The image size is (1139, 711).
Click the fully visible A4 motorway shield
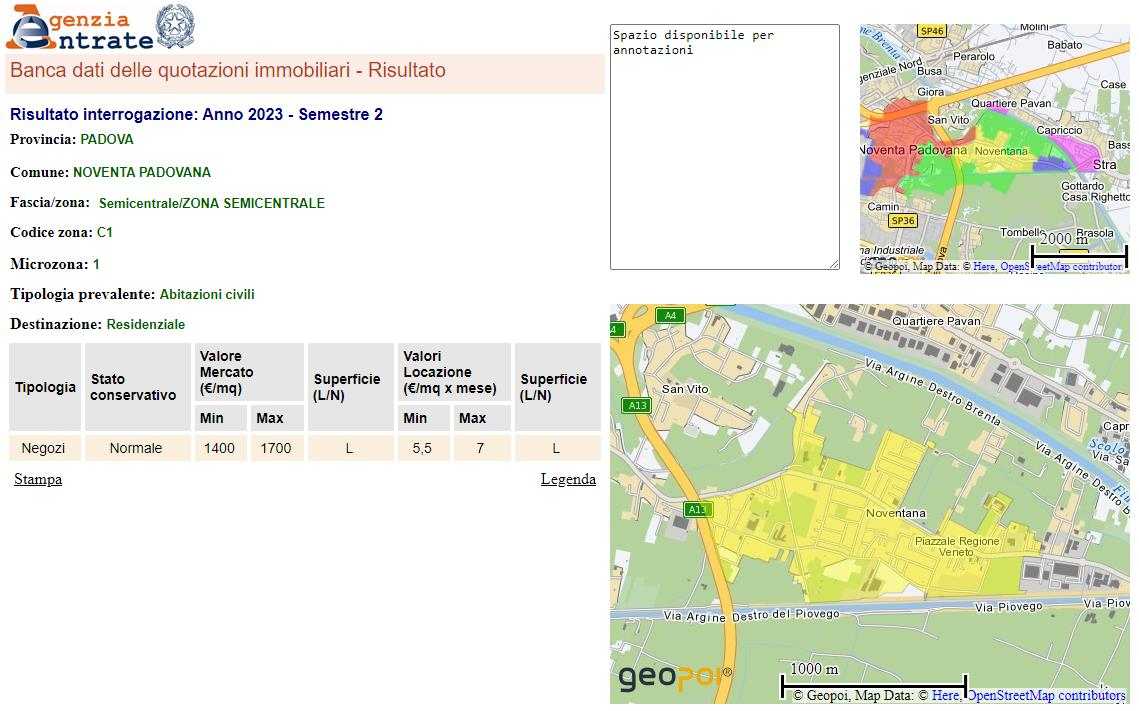[670, 316]
